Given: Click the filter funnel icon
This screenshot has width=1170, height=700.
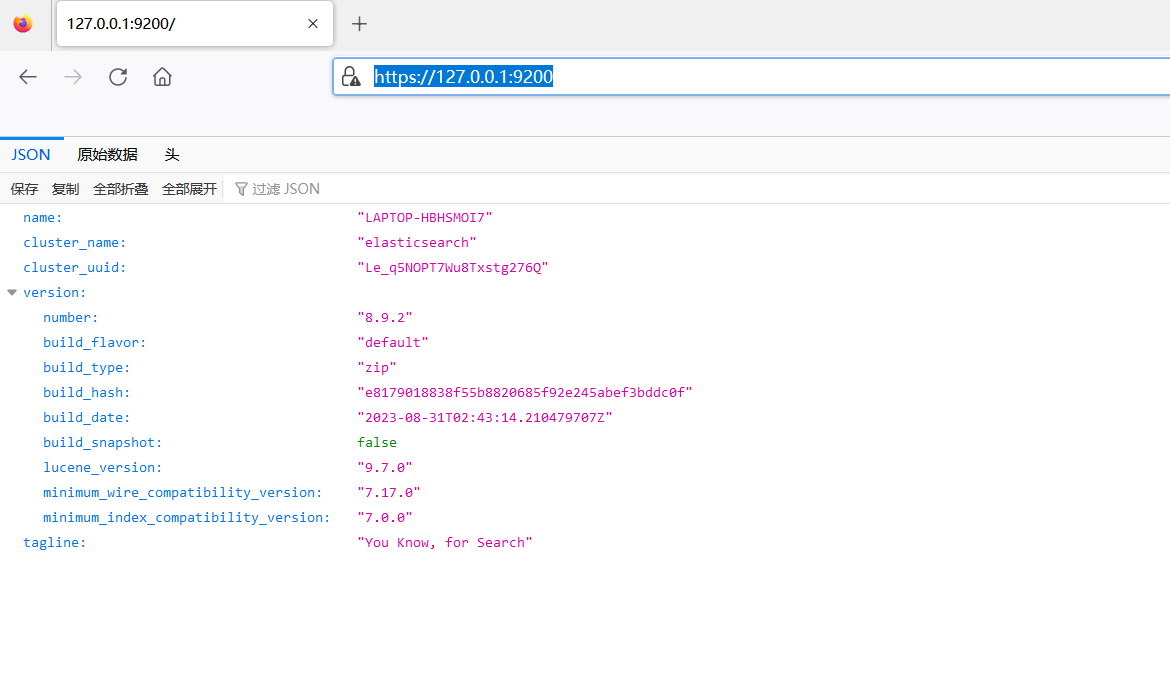Looking at the screenshot, I should (241, 189).
